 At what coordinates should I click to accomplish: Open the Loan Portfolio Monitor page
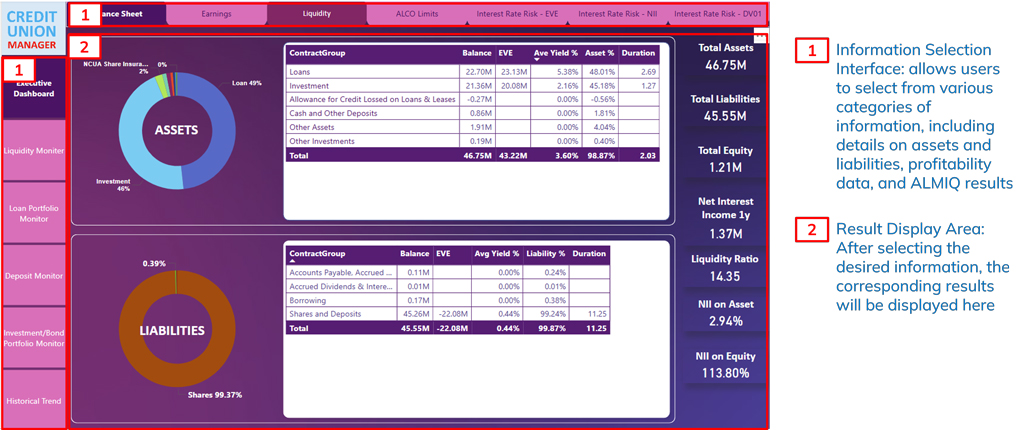pyautogui.click(x=34, y=214)
